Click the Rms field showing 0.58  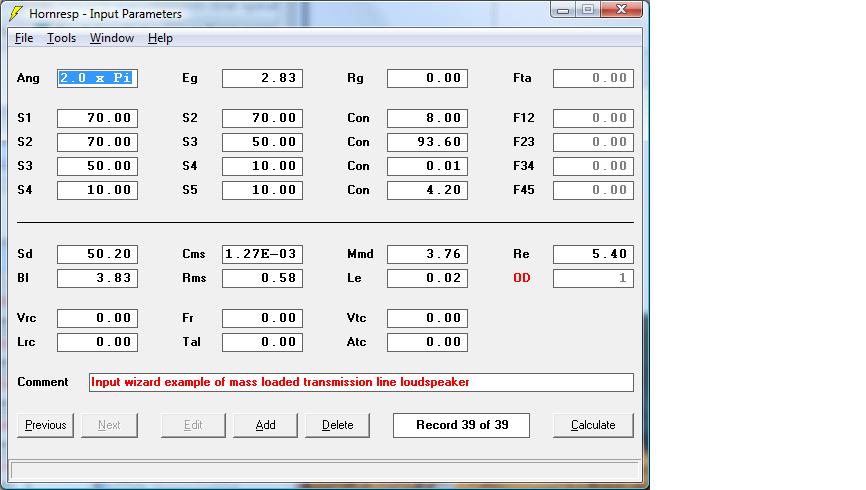[x=262, y=278]
